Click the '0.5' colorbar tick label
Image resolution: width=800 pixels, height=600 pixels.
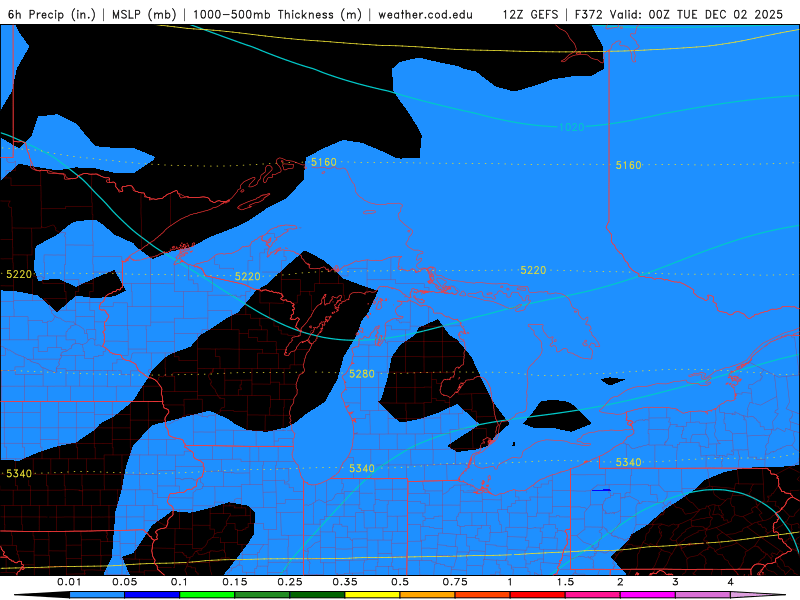(x=400, y=582)
